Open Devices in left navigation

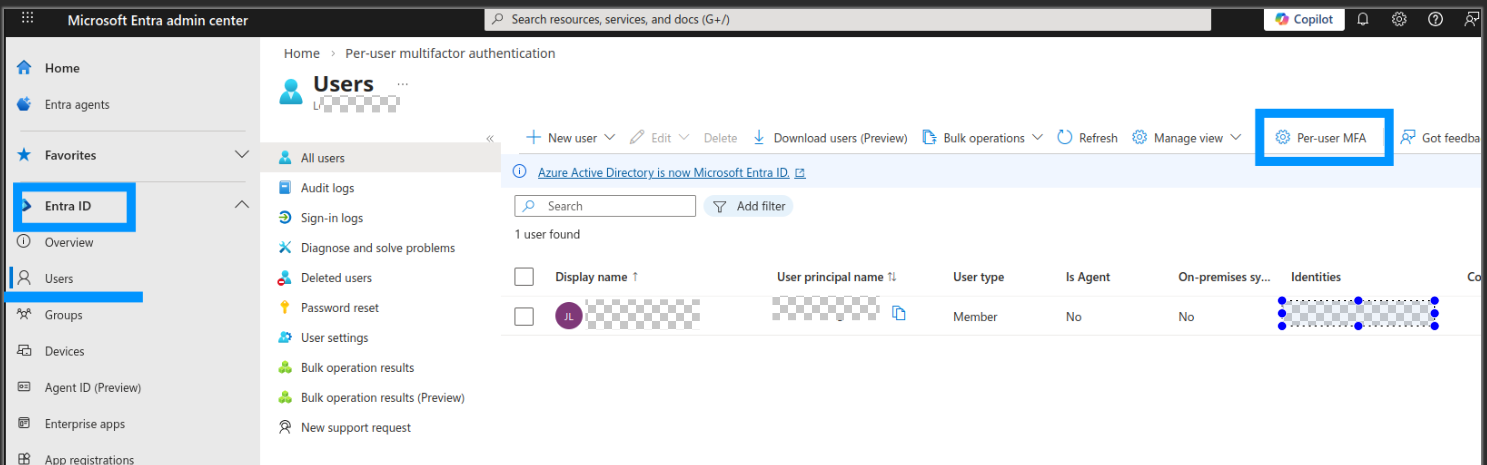click(65, 351)
